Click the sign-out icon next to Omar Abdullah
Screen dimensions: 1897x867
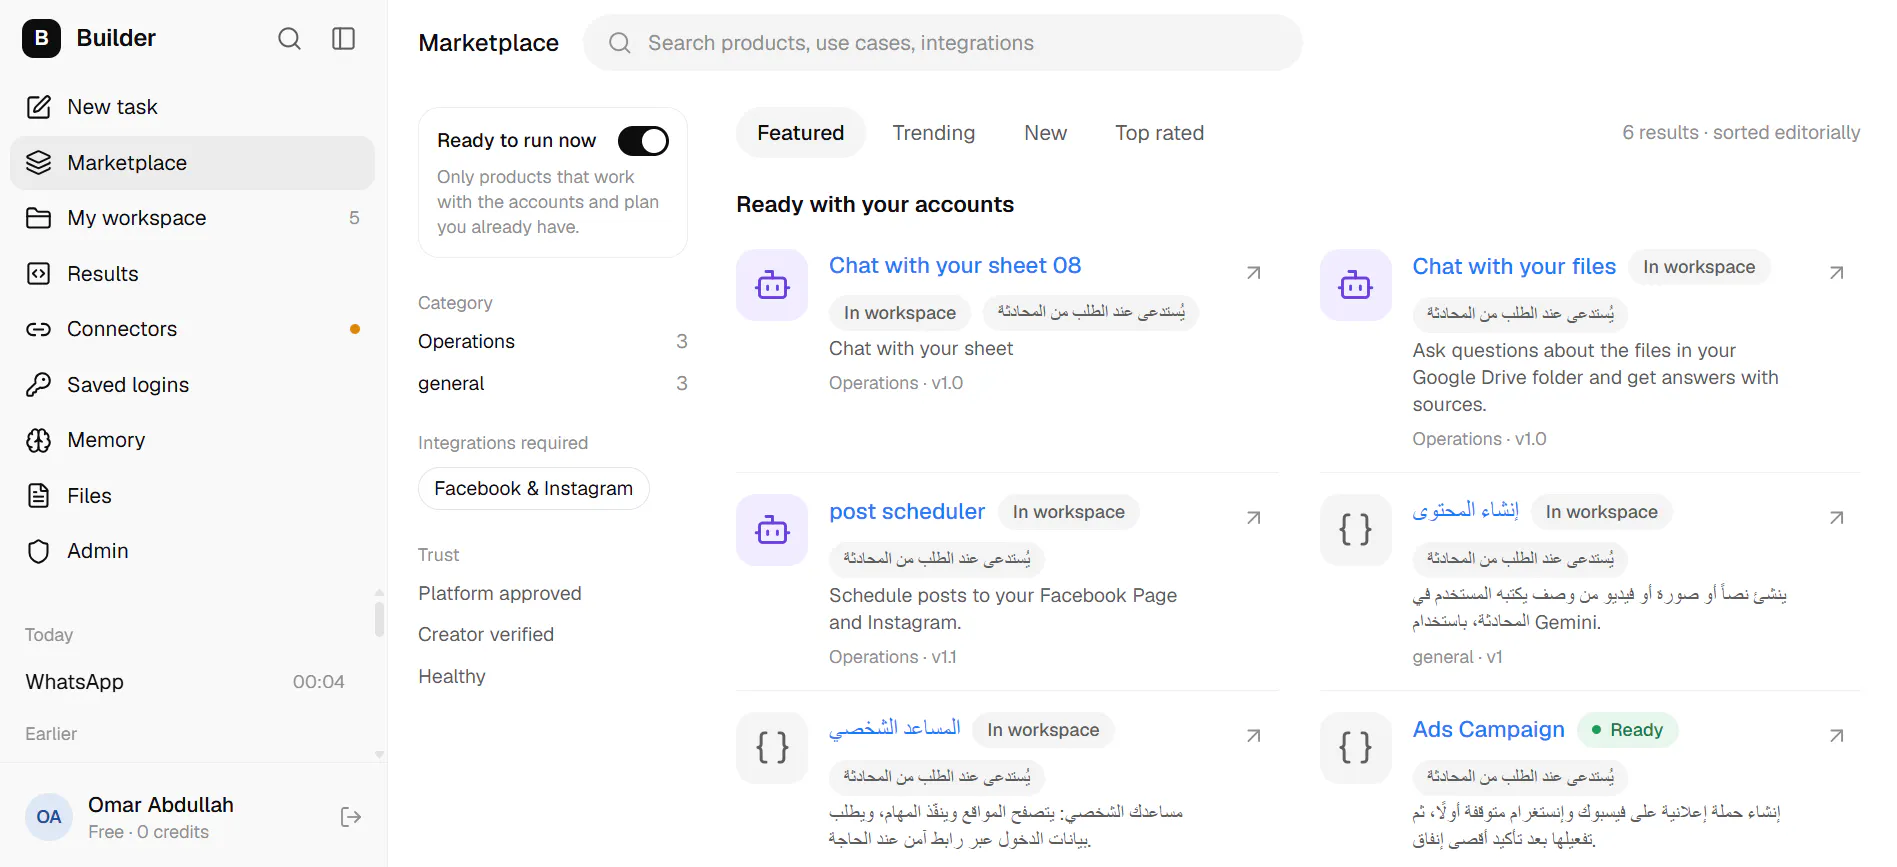pos(351,817)
